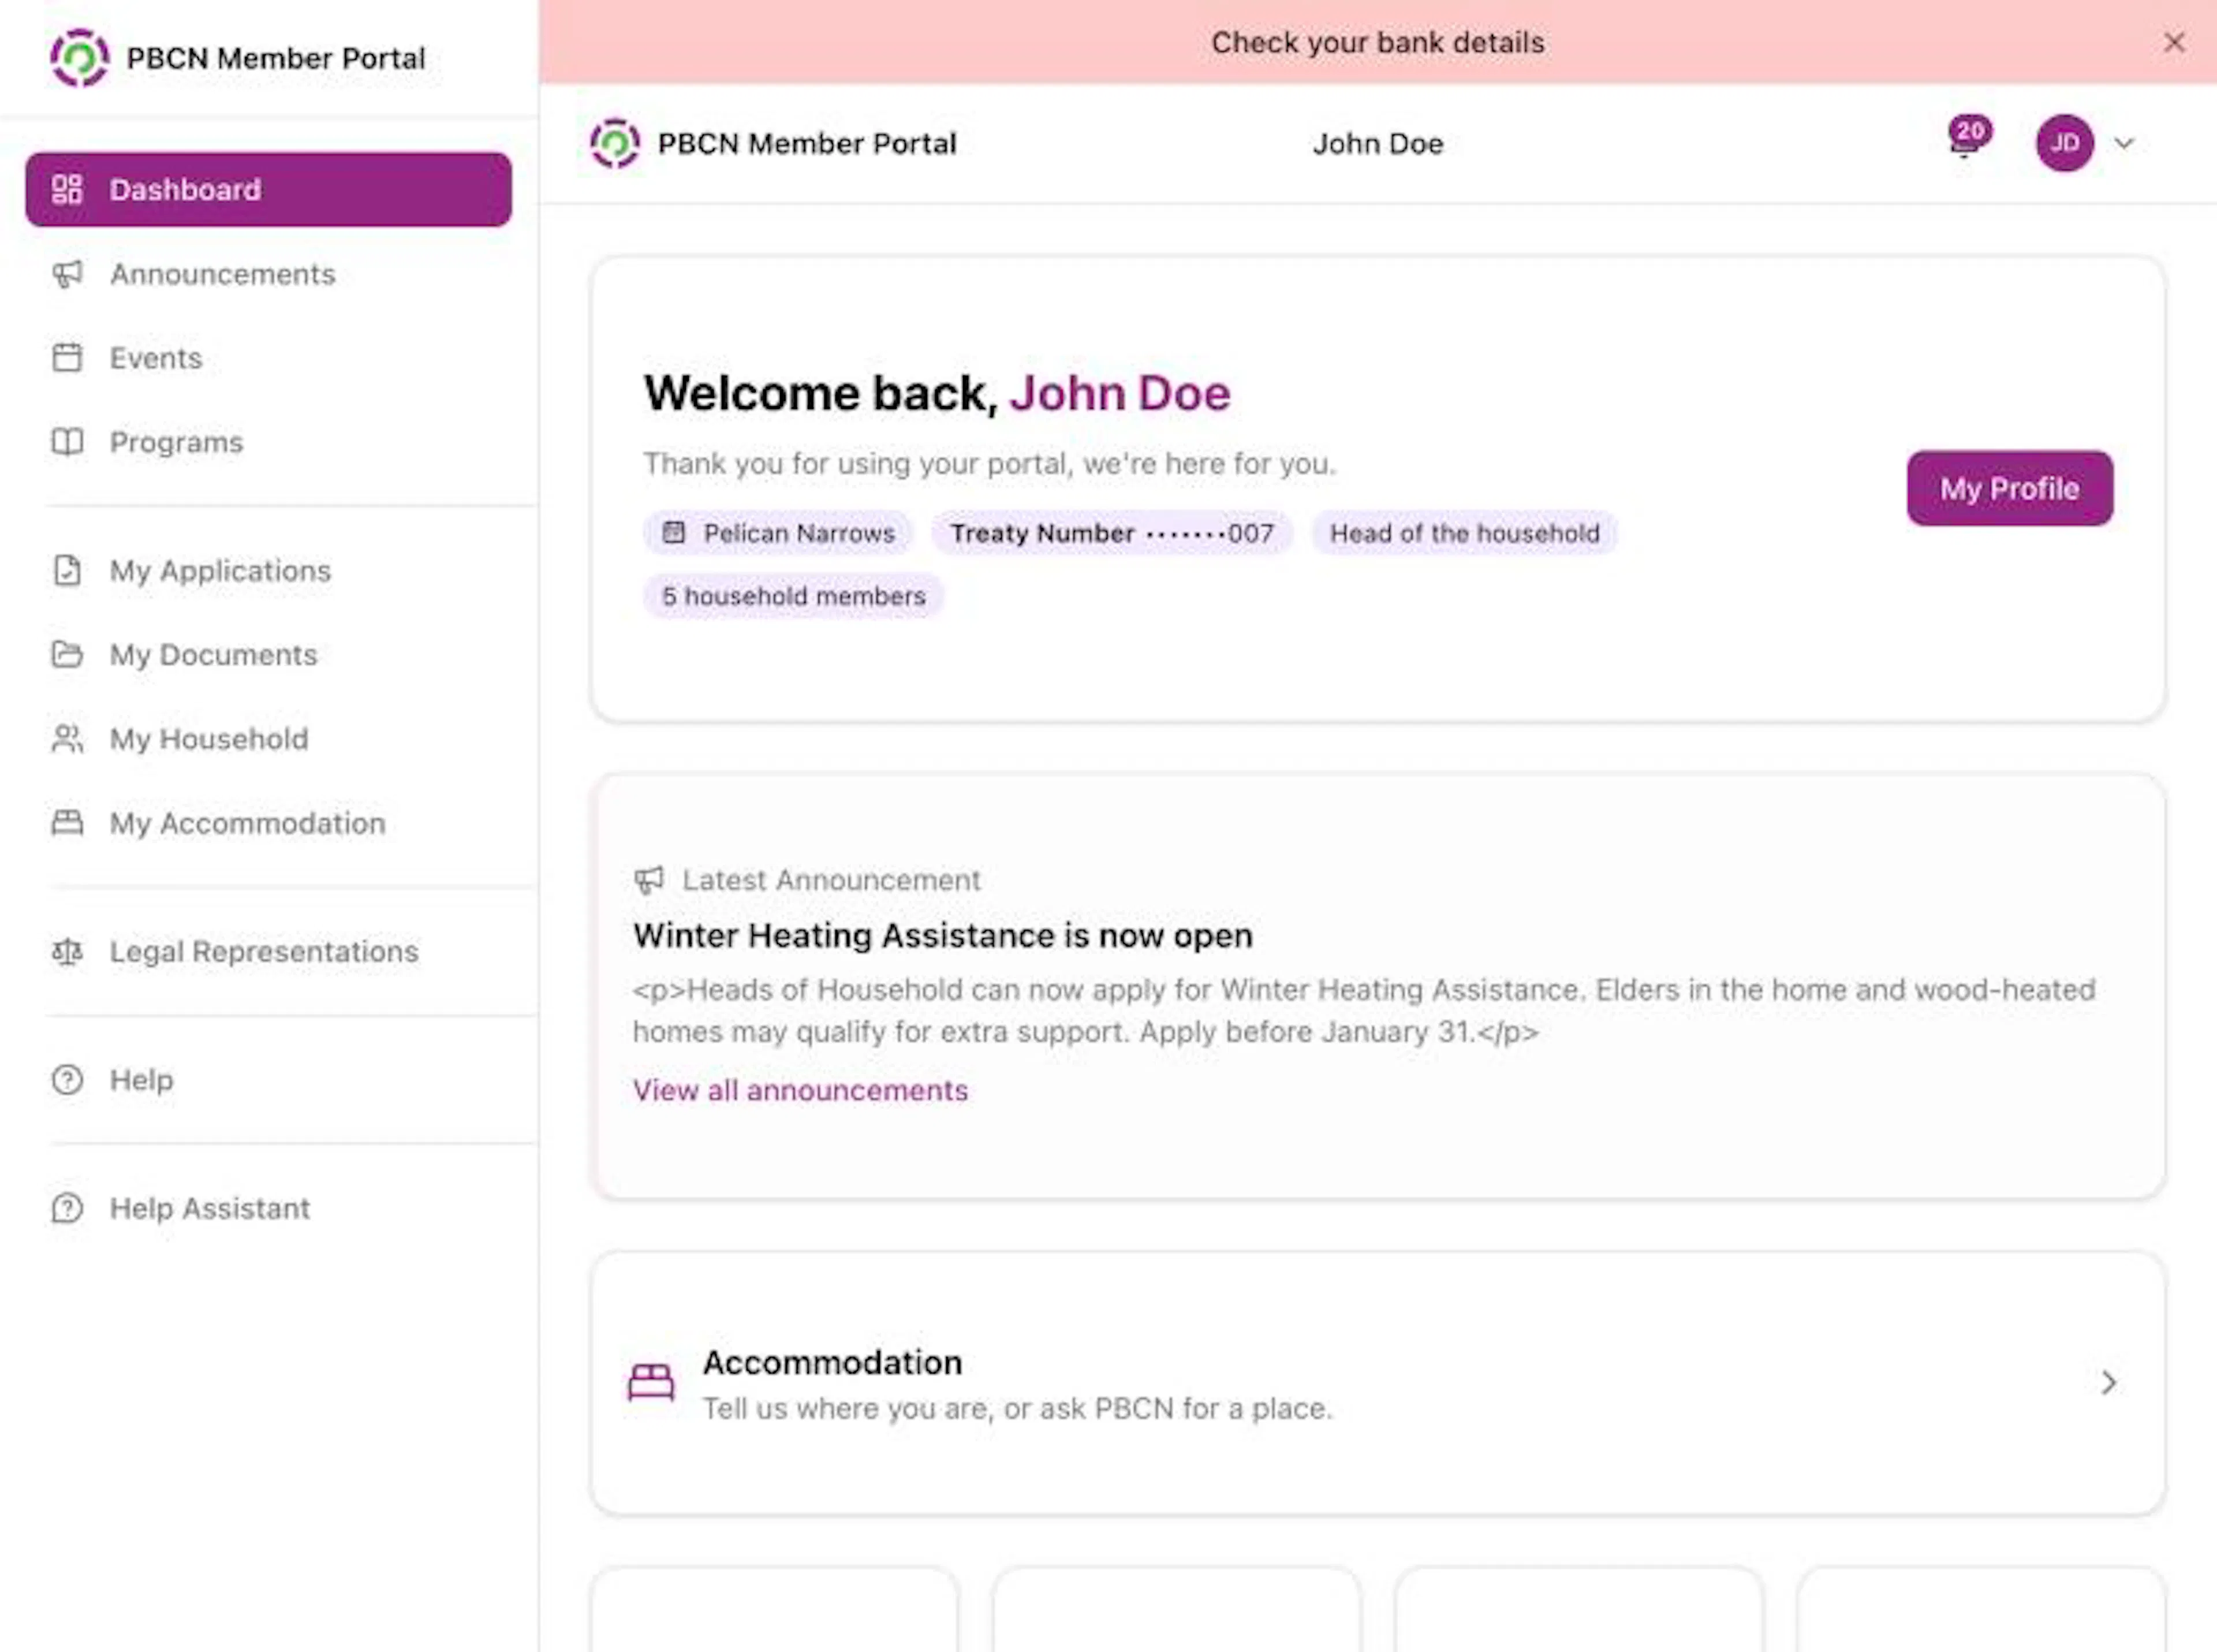This screenshot has width=2217, height=1652.
Task: Open the Dashboard sidebar item
Action: click(x=268, y=190)
